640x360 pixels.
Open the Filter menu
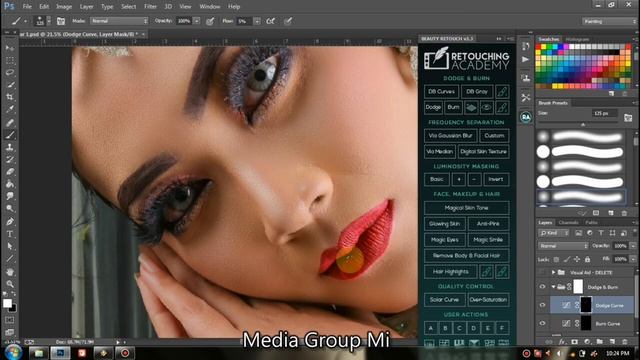click(x=150, y=7)
